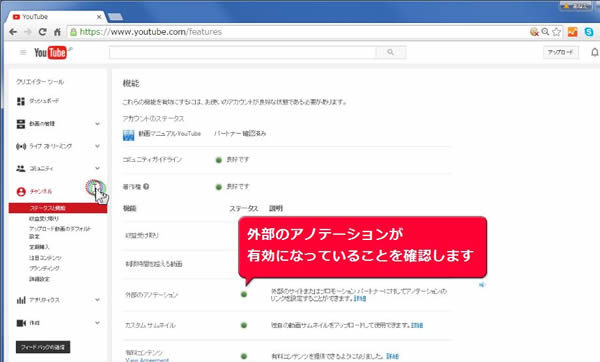Click the ステータス column header
600x362 pixels.
pyautogui.click(x=244, y=209)
